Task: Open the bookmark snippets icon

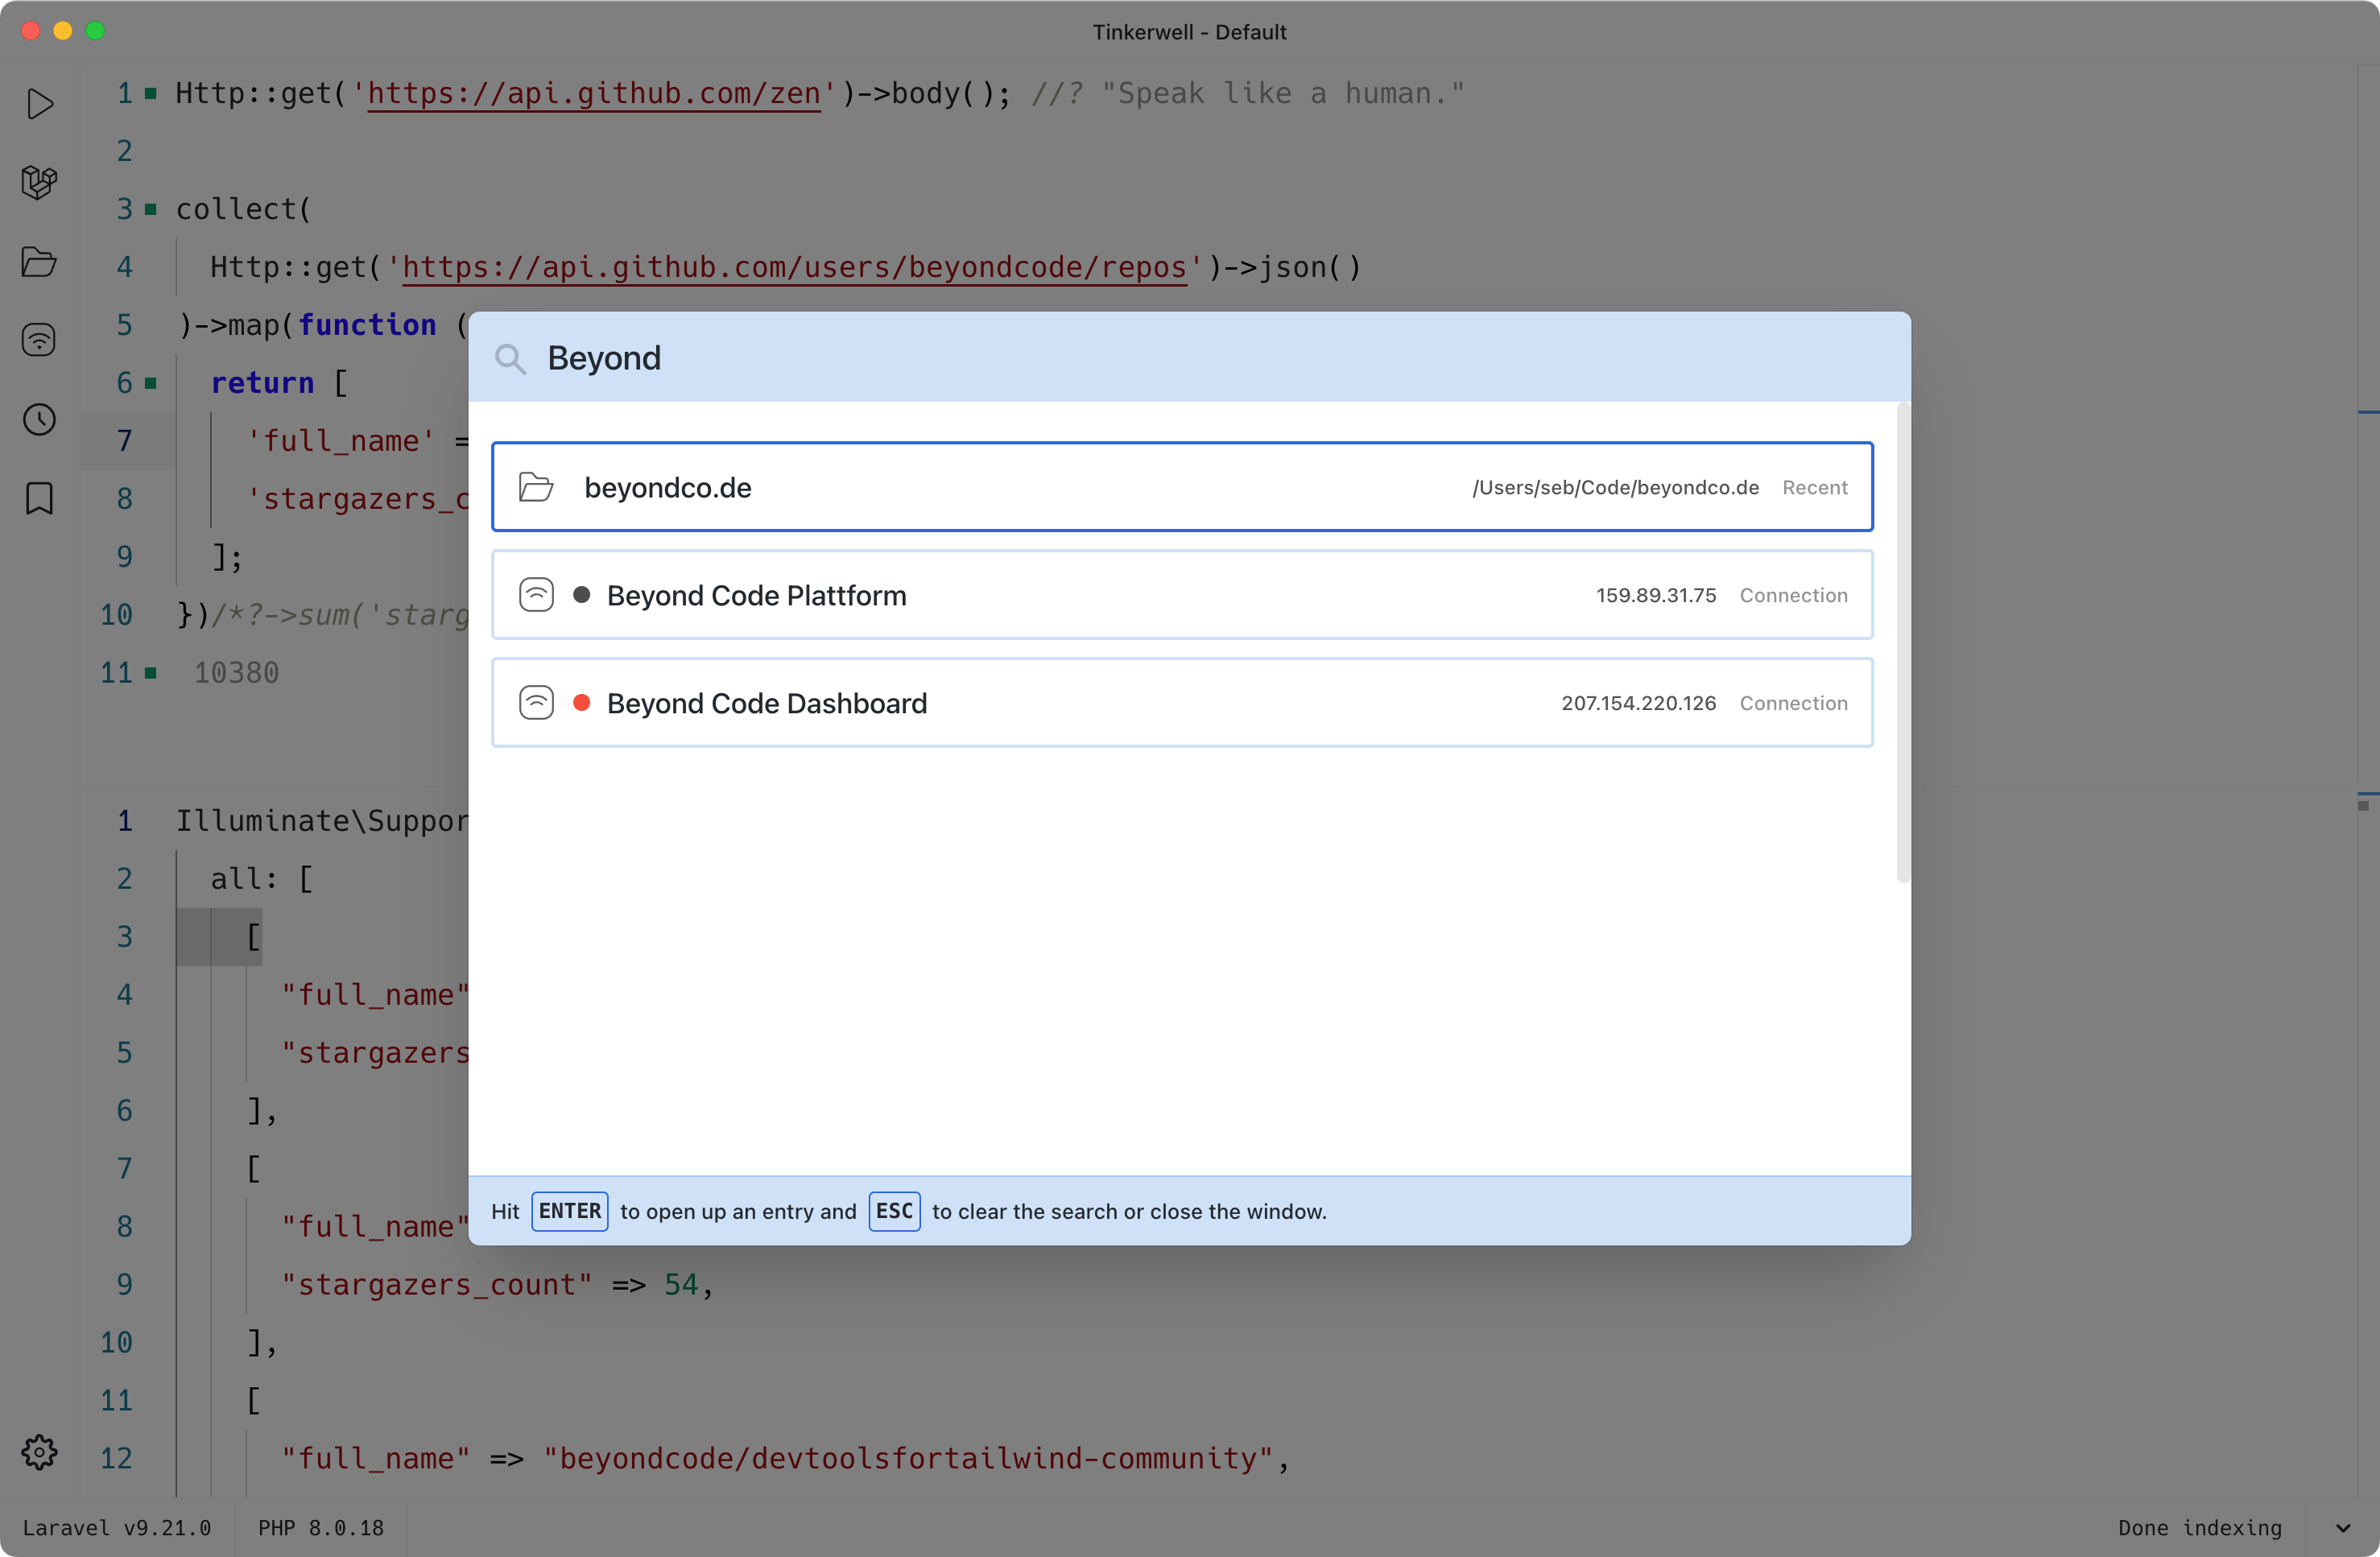Action: click(x=39, y=498)
